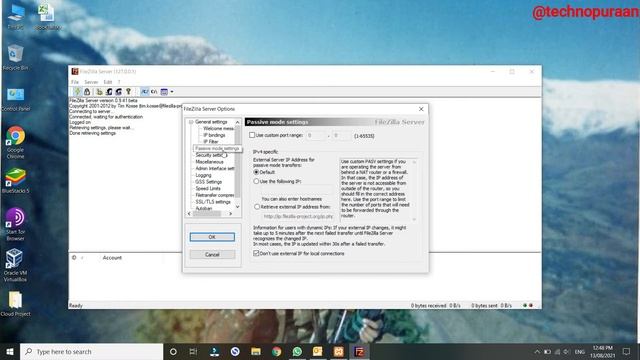Image resolution: width=640 pixels, height=360 pixels.
Task: Open the ? help menu
Action: (119, 82)
